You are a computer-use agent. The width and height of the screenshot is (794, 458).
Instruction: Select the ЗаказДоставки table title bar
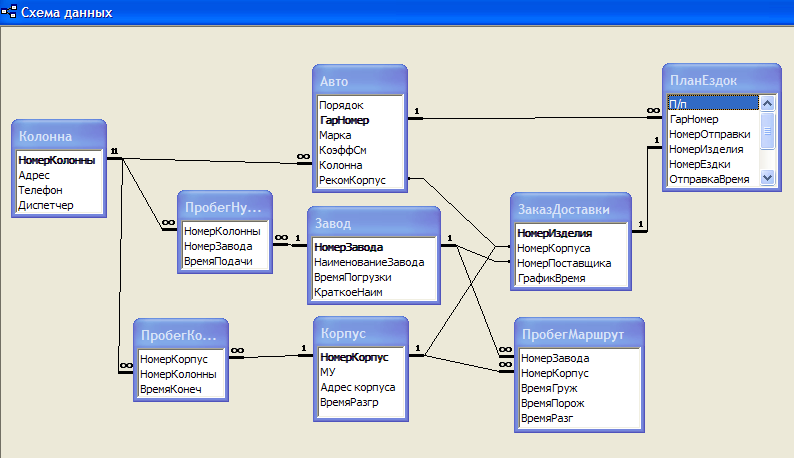coord(571,209)
